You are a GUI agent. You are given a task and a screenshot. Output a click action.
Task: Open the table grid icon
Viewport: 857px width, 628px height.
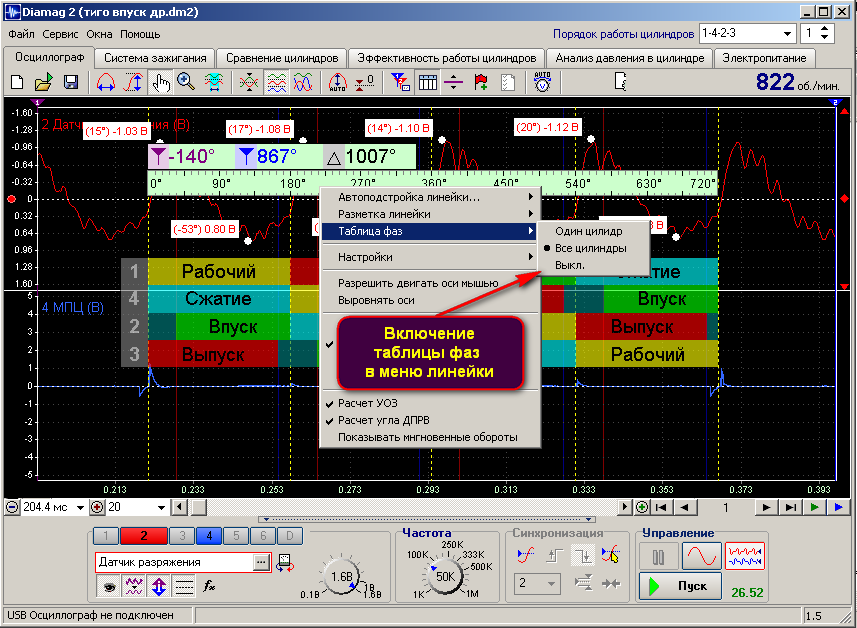[x=427, y=83]
